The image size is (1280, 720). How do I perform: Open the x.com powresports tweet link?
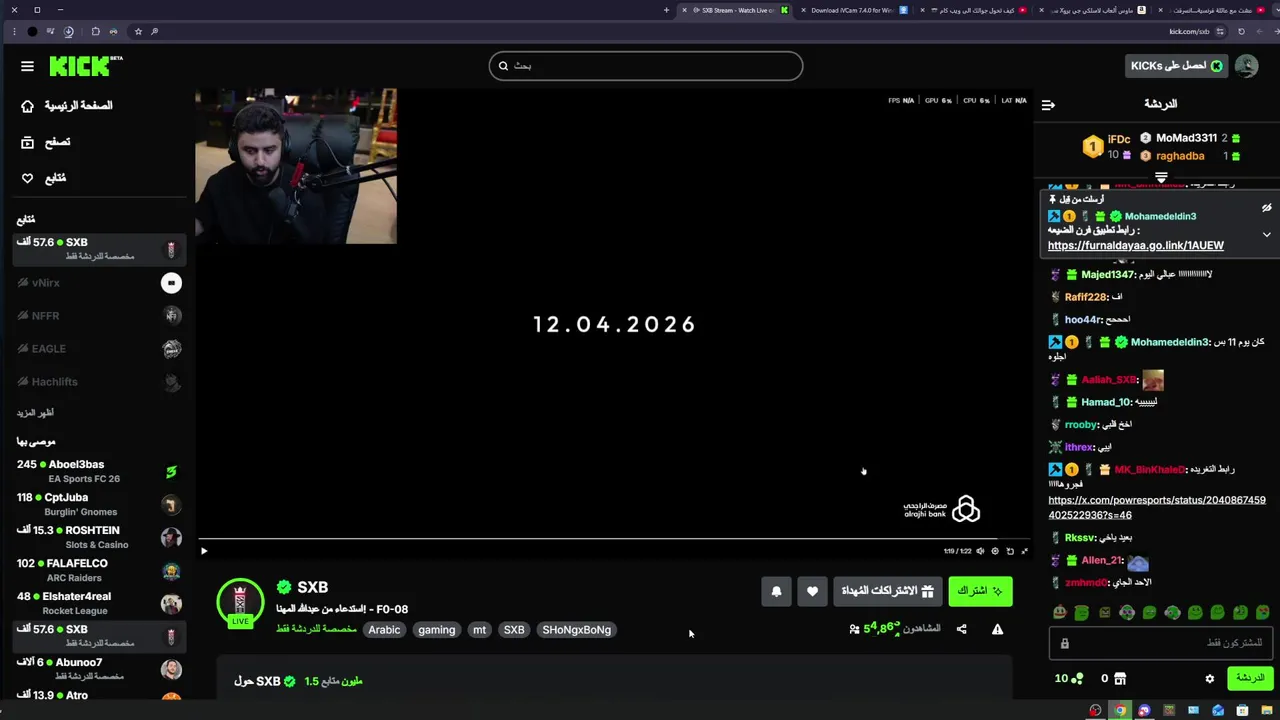point(1156,508)
